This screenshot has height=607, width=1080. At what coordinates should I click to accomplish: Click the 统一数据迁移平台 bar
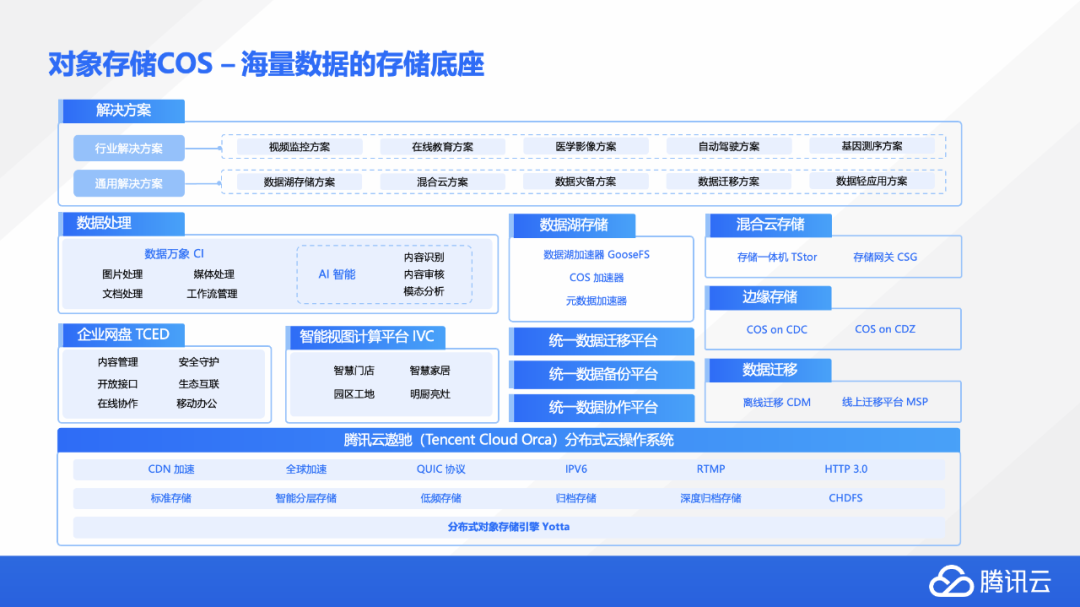(x=603, y=341)
